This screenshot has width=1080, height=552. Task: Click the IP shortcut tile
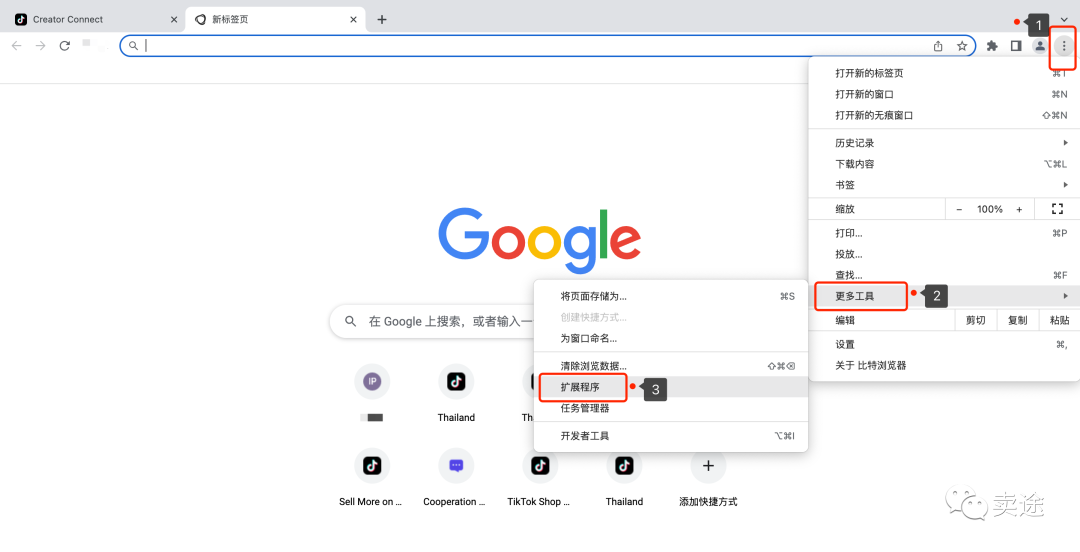[372, 381]
